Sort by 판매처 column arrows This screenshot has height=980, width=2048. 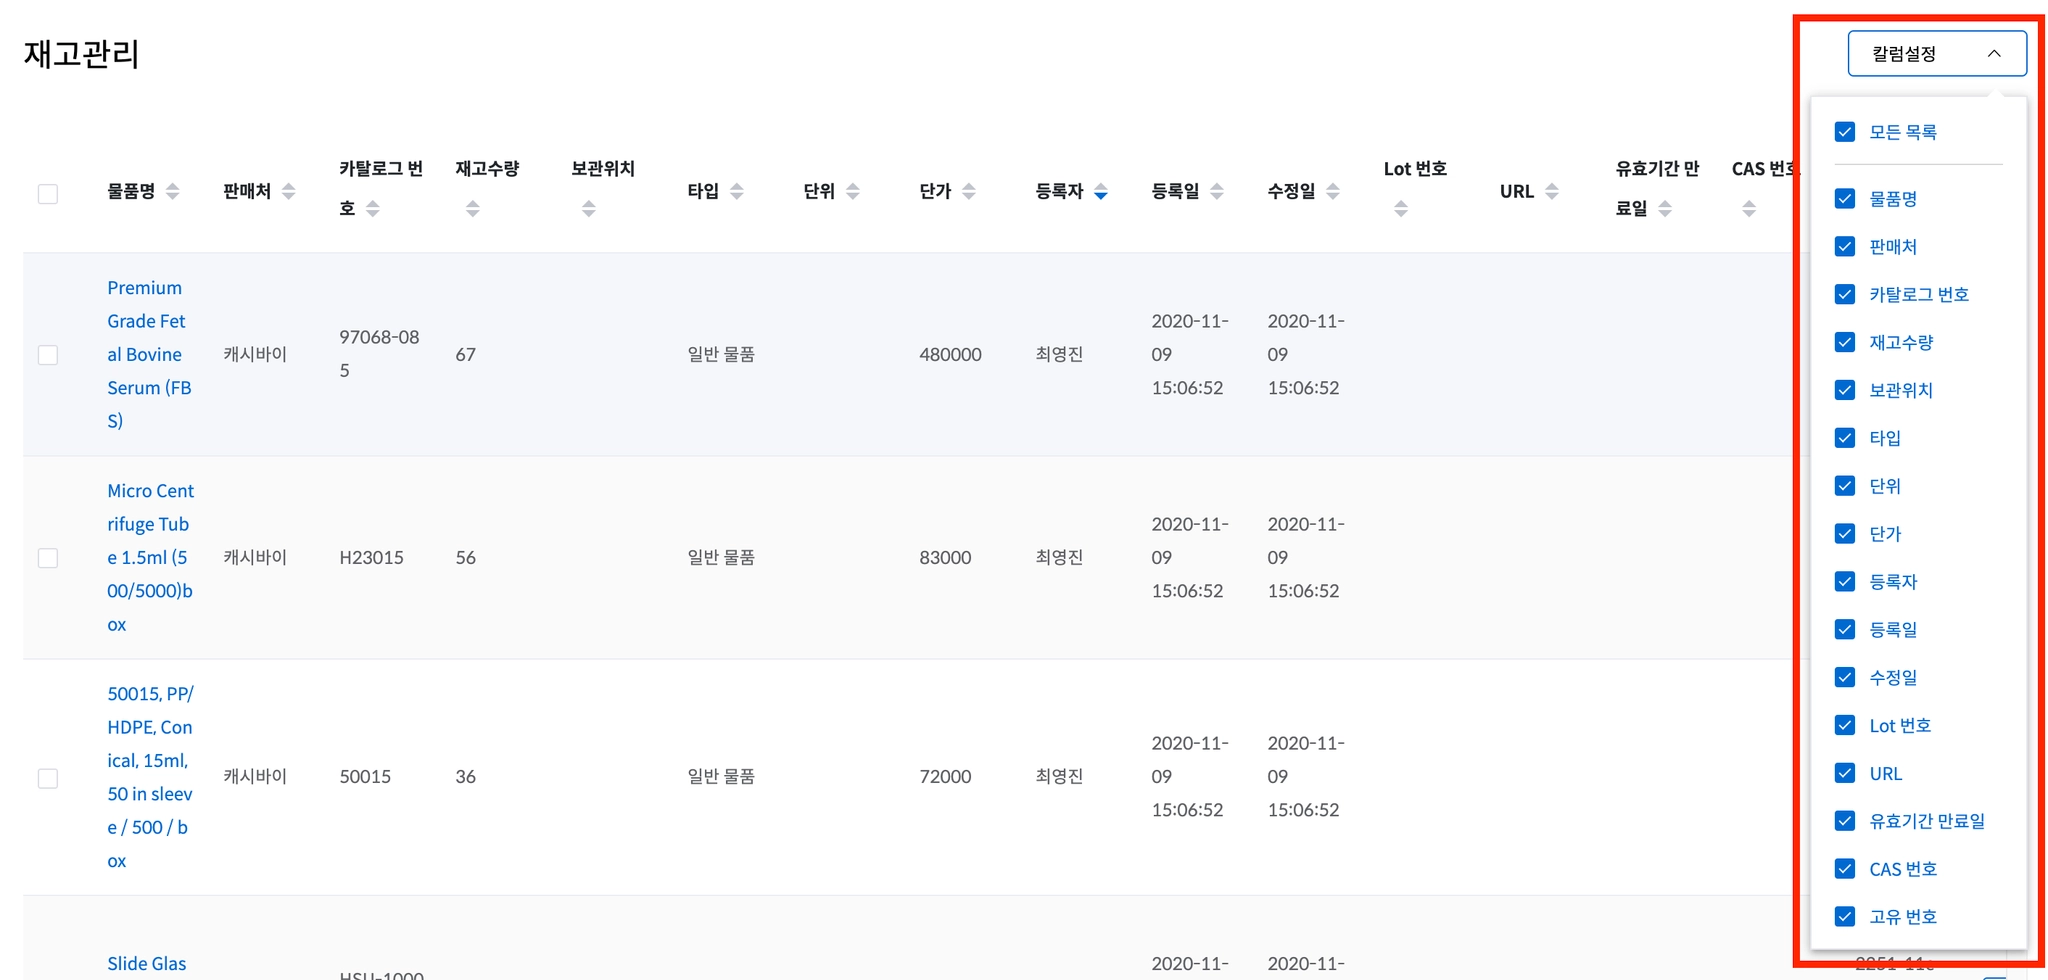pyautogui.click(x=288, y=191)
